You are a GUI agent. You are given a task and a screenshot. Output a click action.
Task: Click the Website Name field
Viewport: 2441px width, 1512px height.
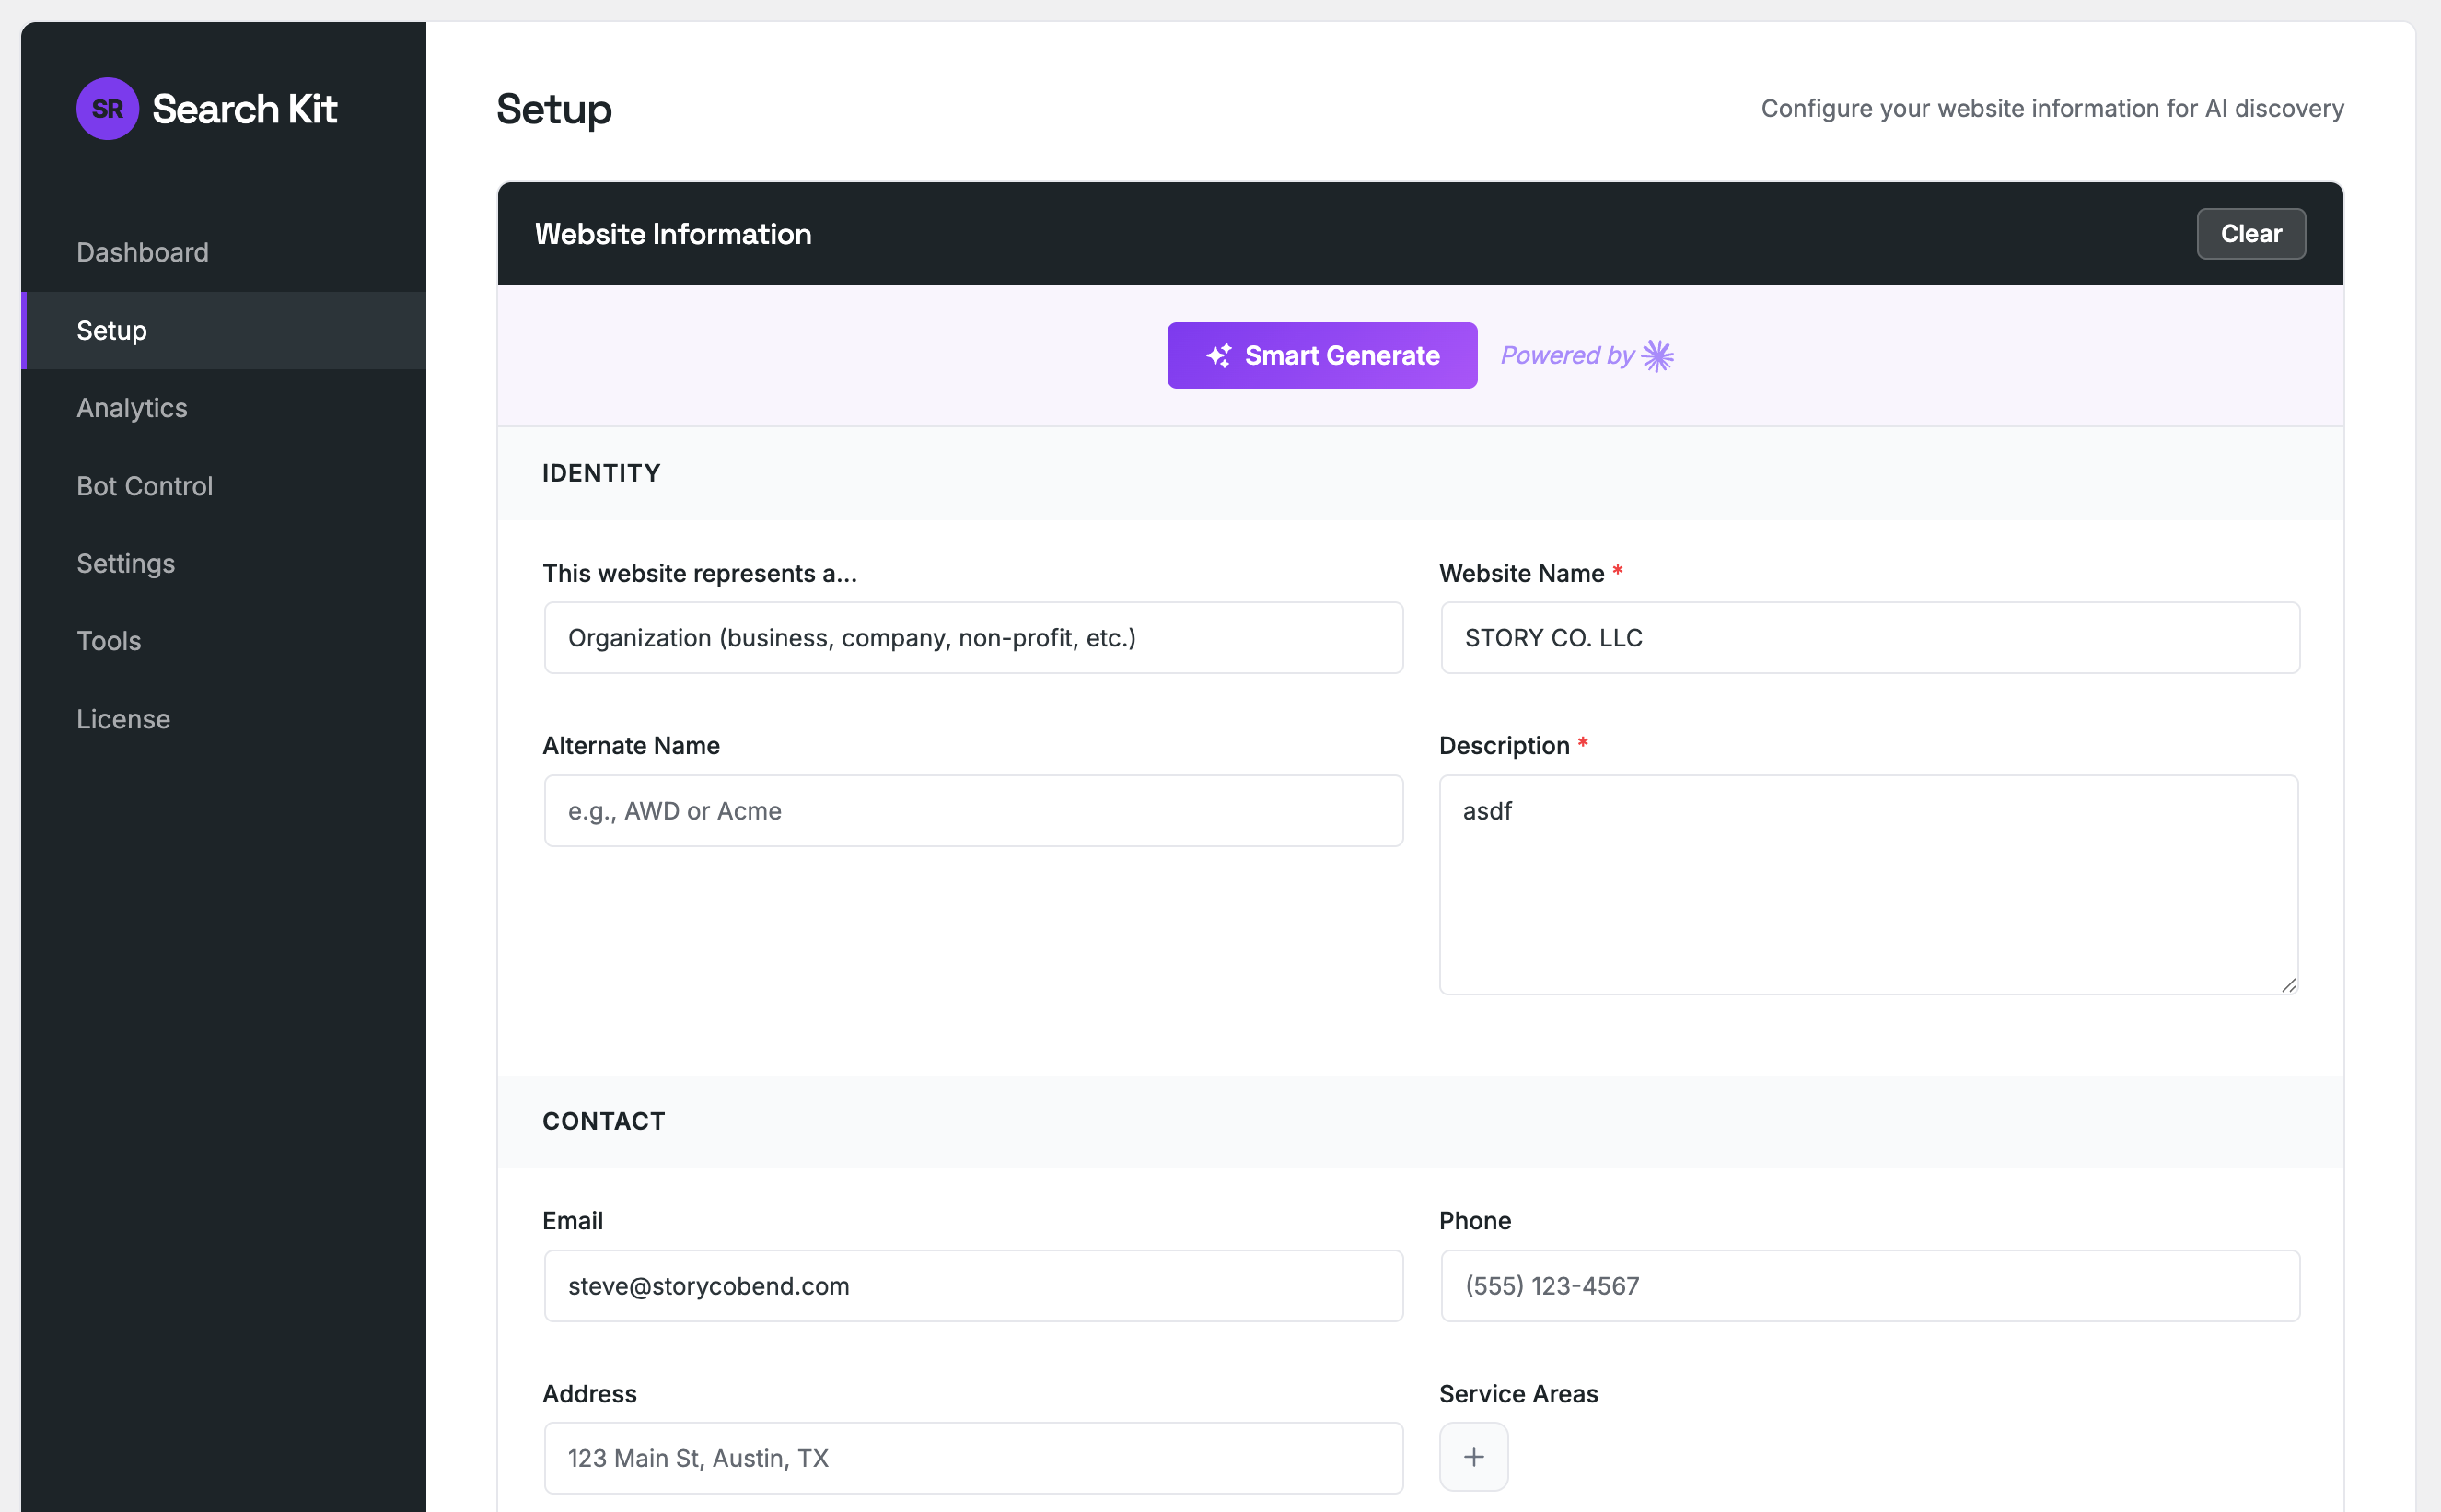(x=1868, y=637)
